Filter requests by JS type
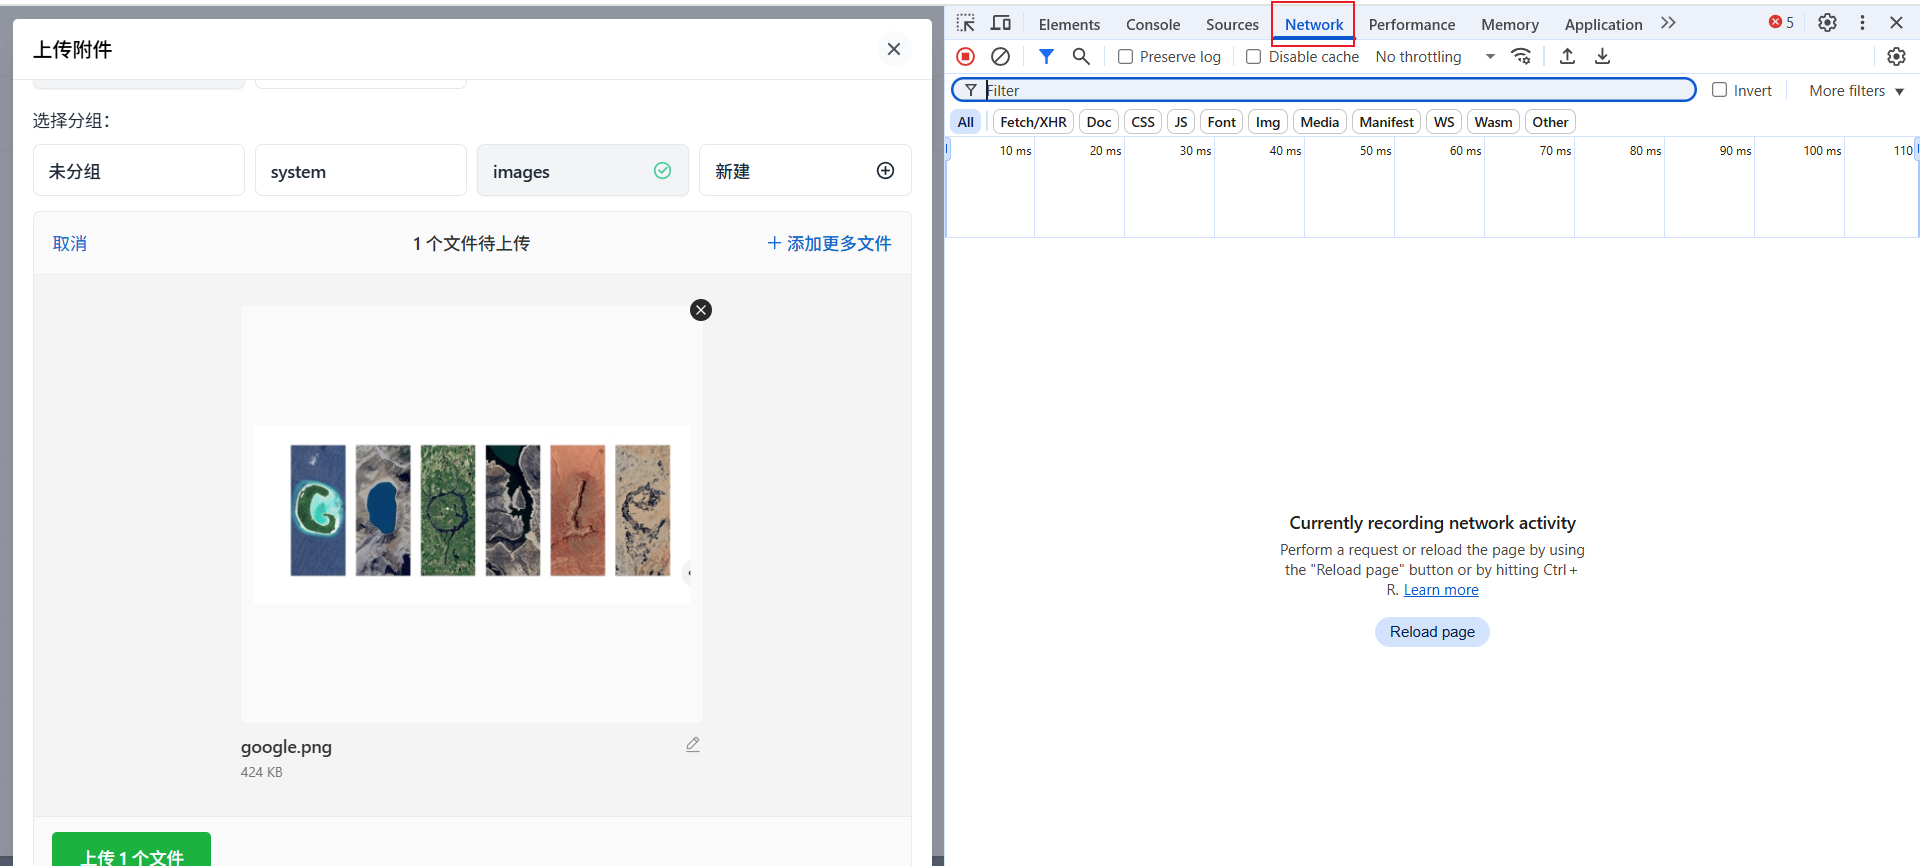Screen dimensions: 1920x866 coord(1180,122)
